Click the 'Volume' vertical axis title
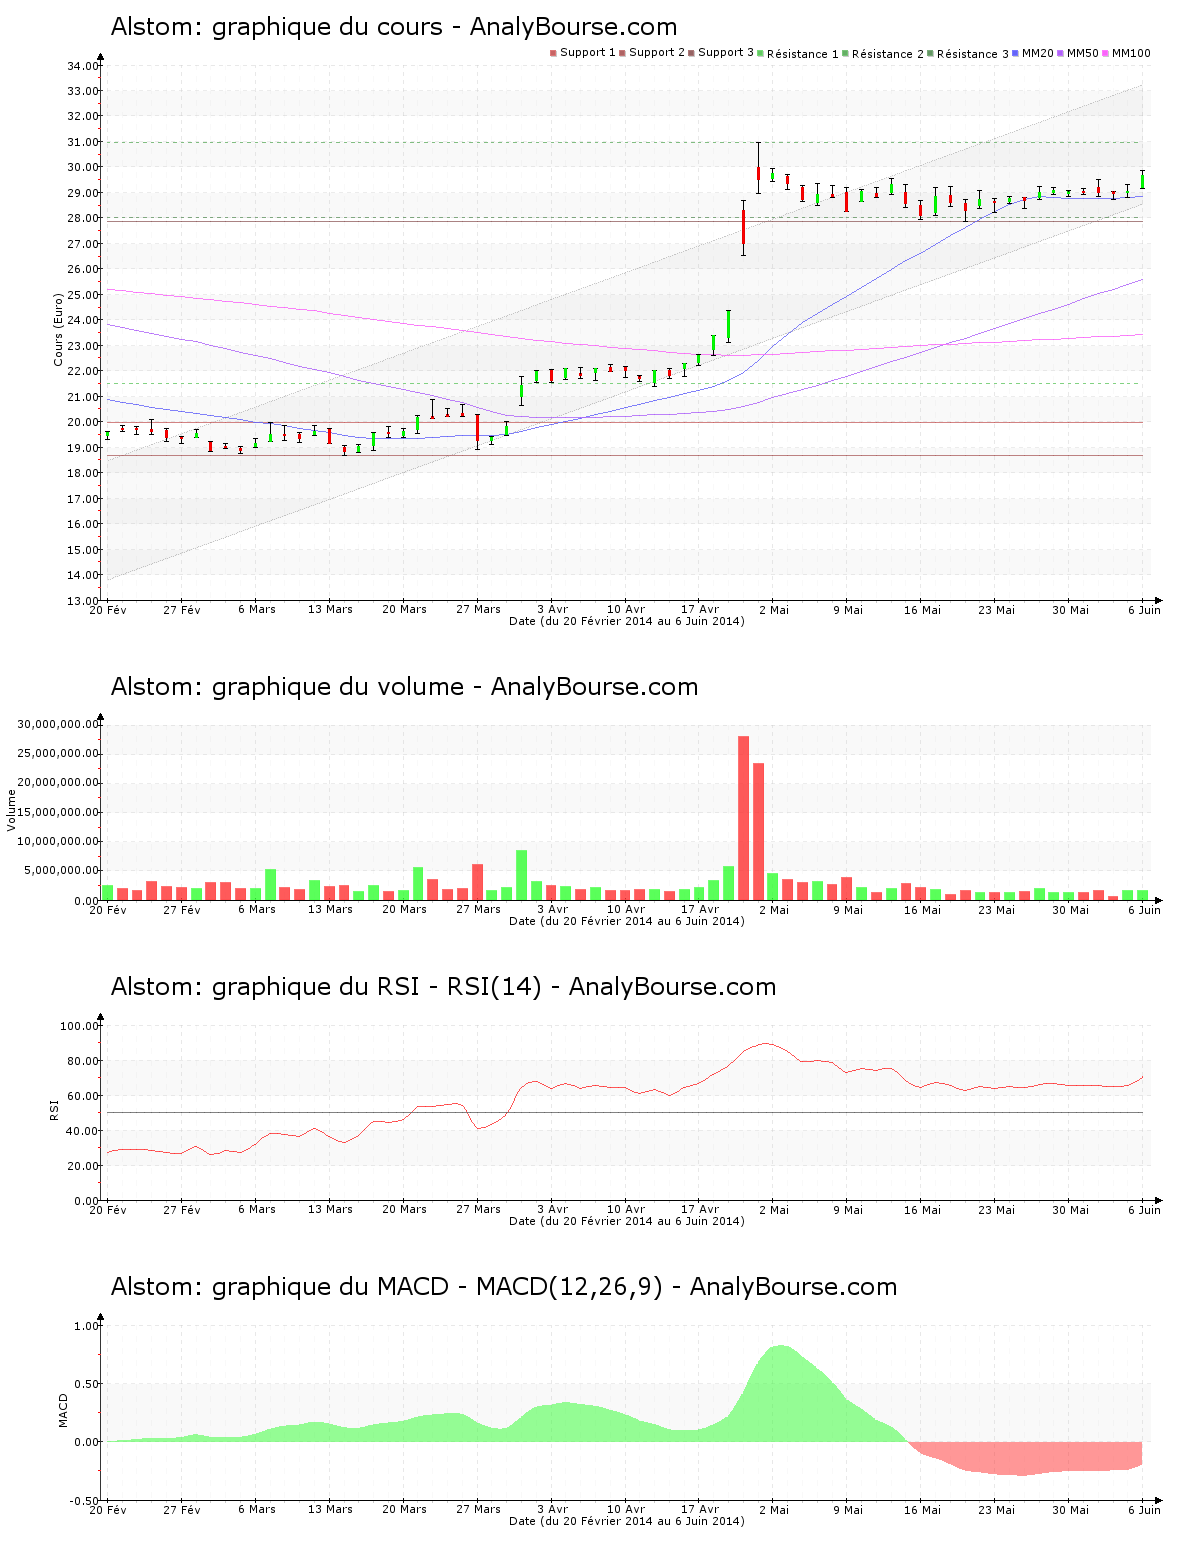 click(12, 810)
